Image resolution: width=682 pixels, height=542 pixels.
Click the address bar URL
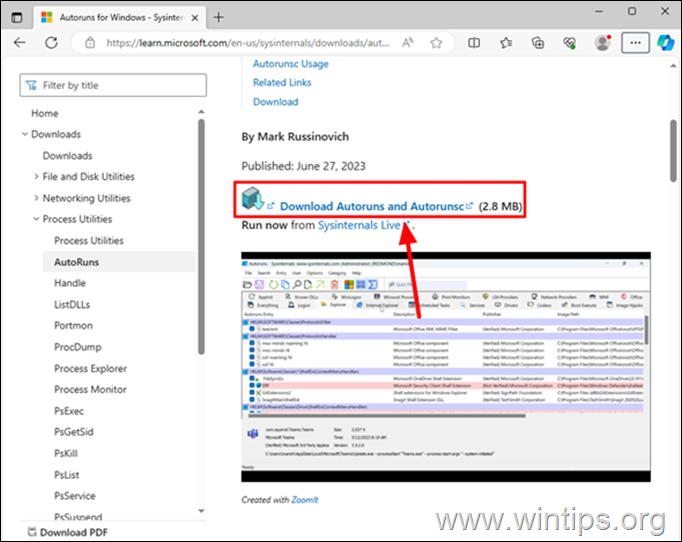[248, 43]
